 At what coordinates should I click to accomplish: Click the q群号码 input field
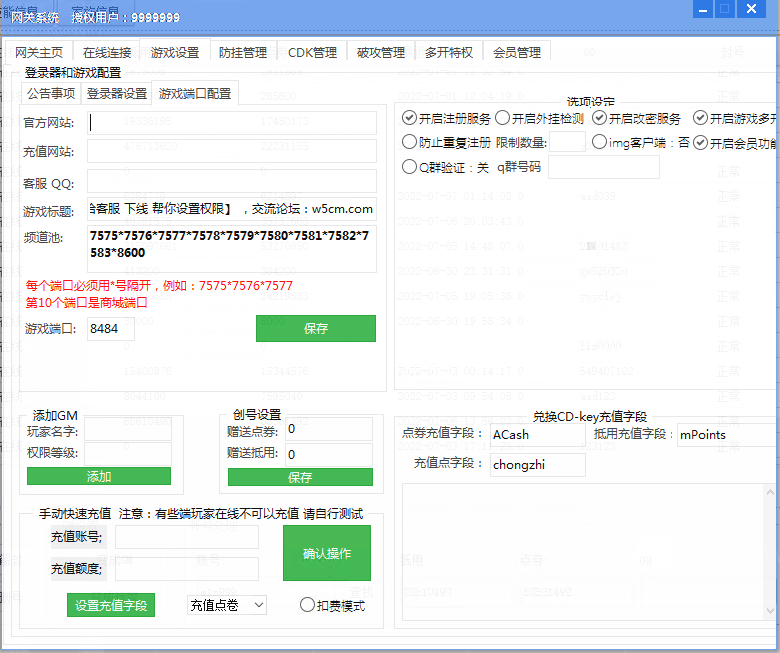pos(604,167)
